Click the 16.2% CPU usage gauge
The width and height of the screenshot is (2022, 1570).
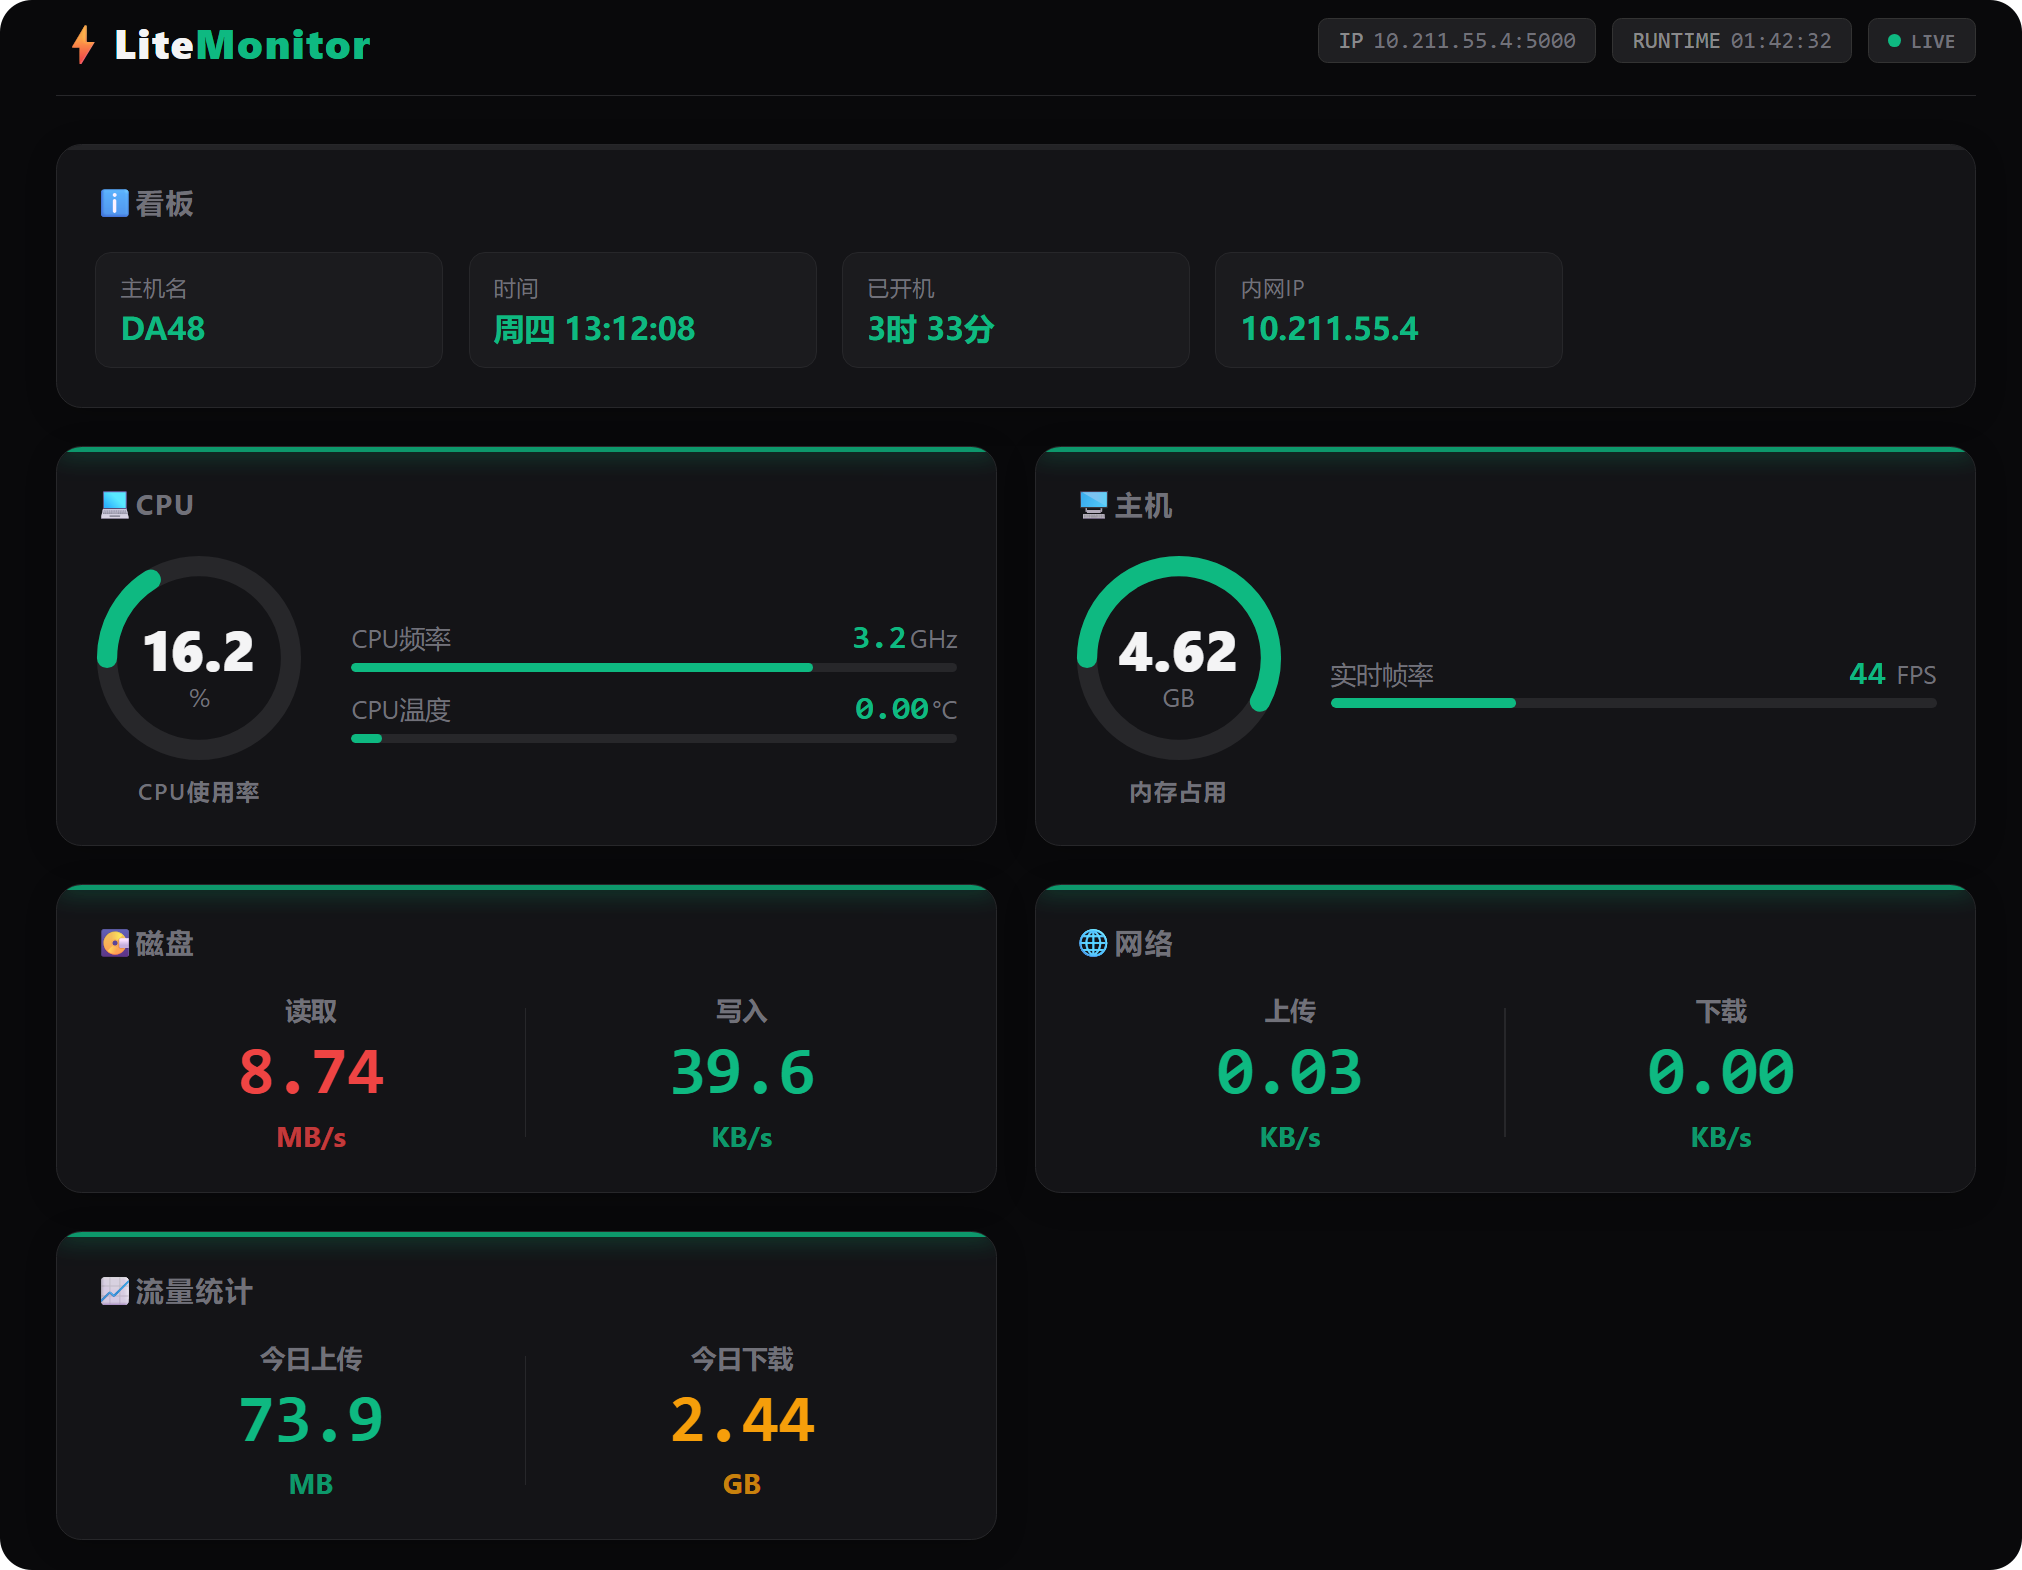[199, 658]
